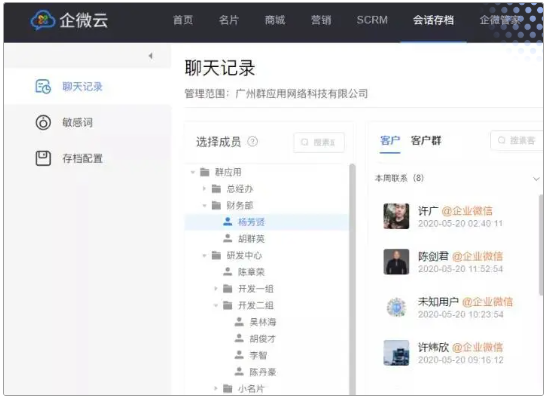548x399 pixels.
Task: Open the 企微管家 nav item
Action: coord(500,20)
